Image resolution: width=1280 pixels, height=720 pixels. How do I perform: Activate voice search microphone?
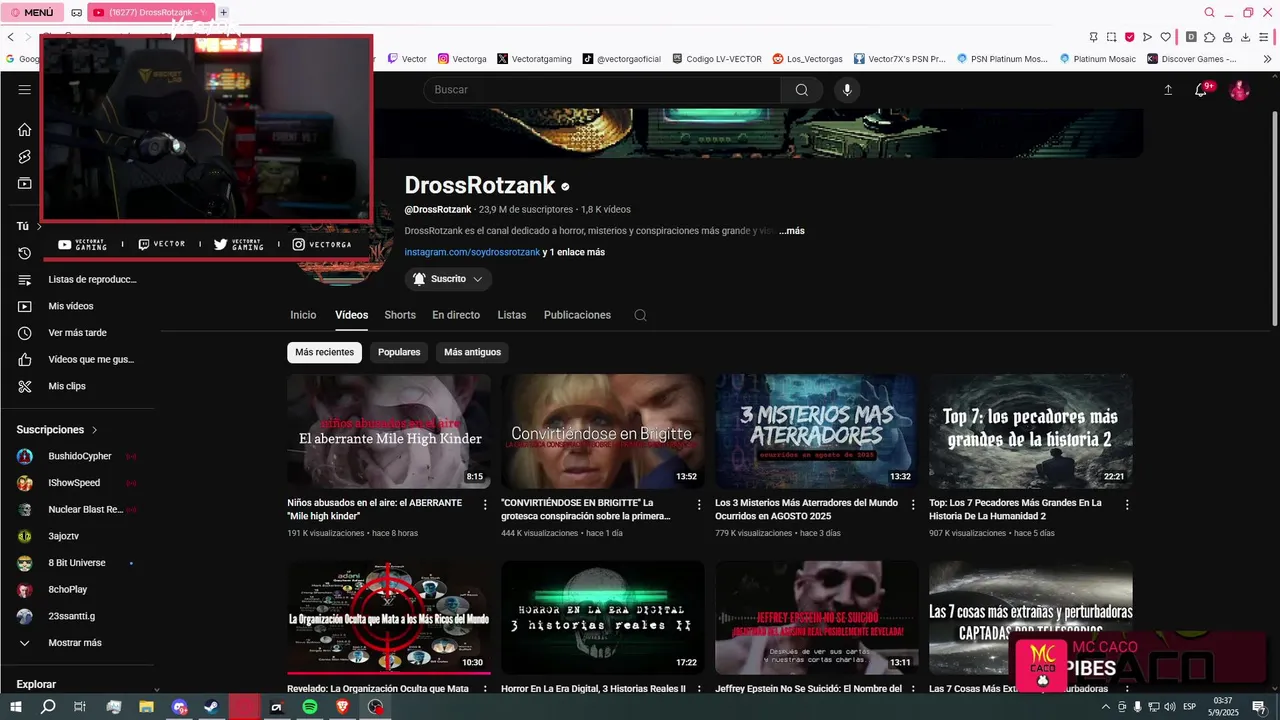[x=847, y=90]
